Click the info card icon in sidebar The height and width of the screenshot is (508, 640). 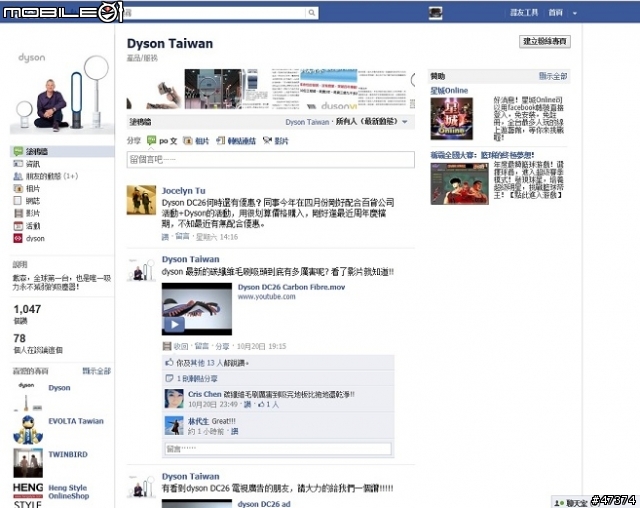(18, 164)
